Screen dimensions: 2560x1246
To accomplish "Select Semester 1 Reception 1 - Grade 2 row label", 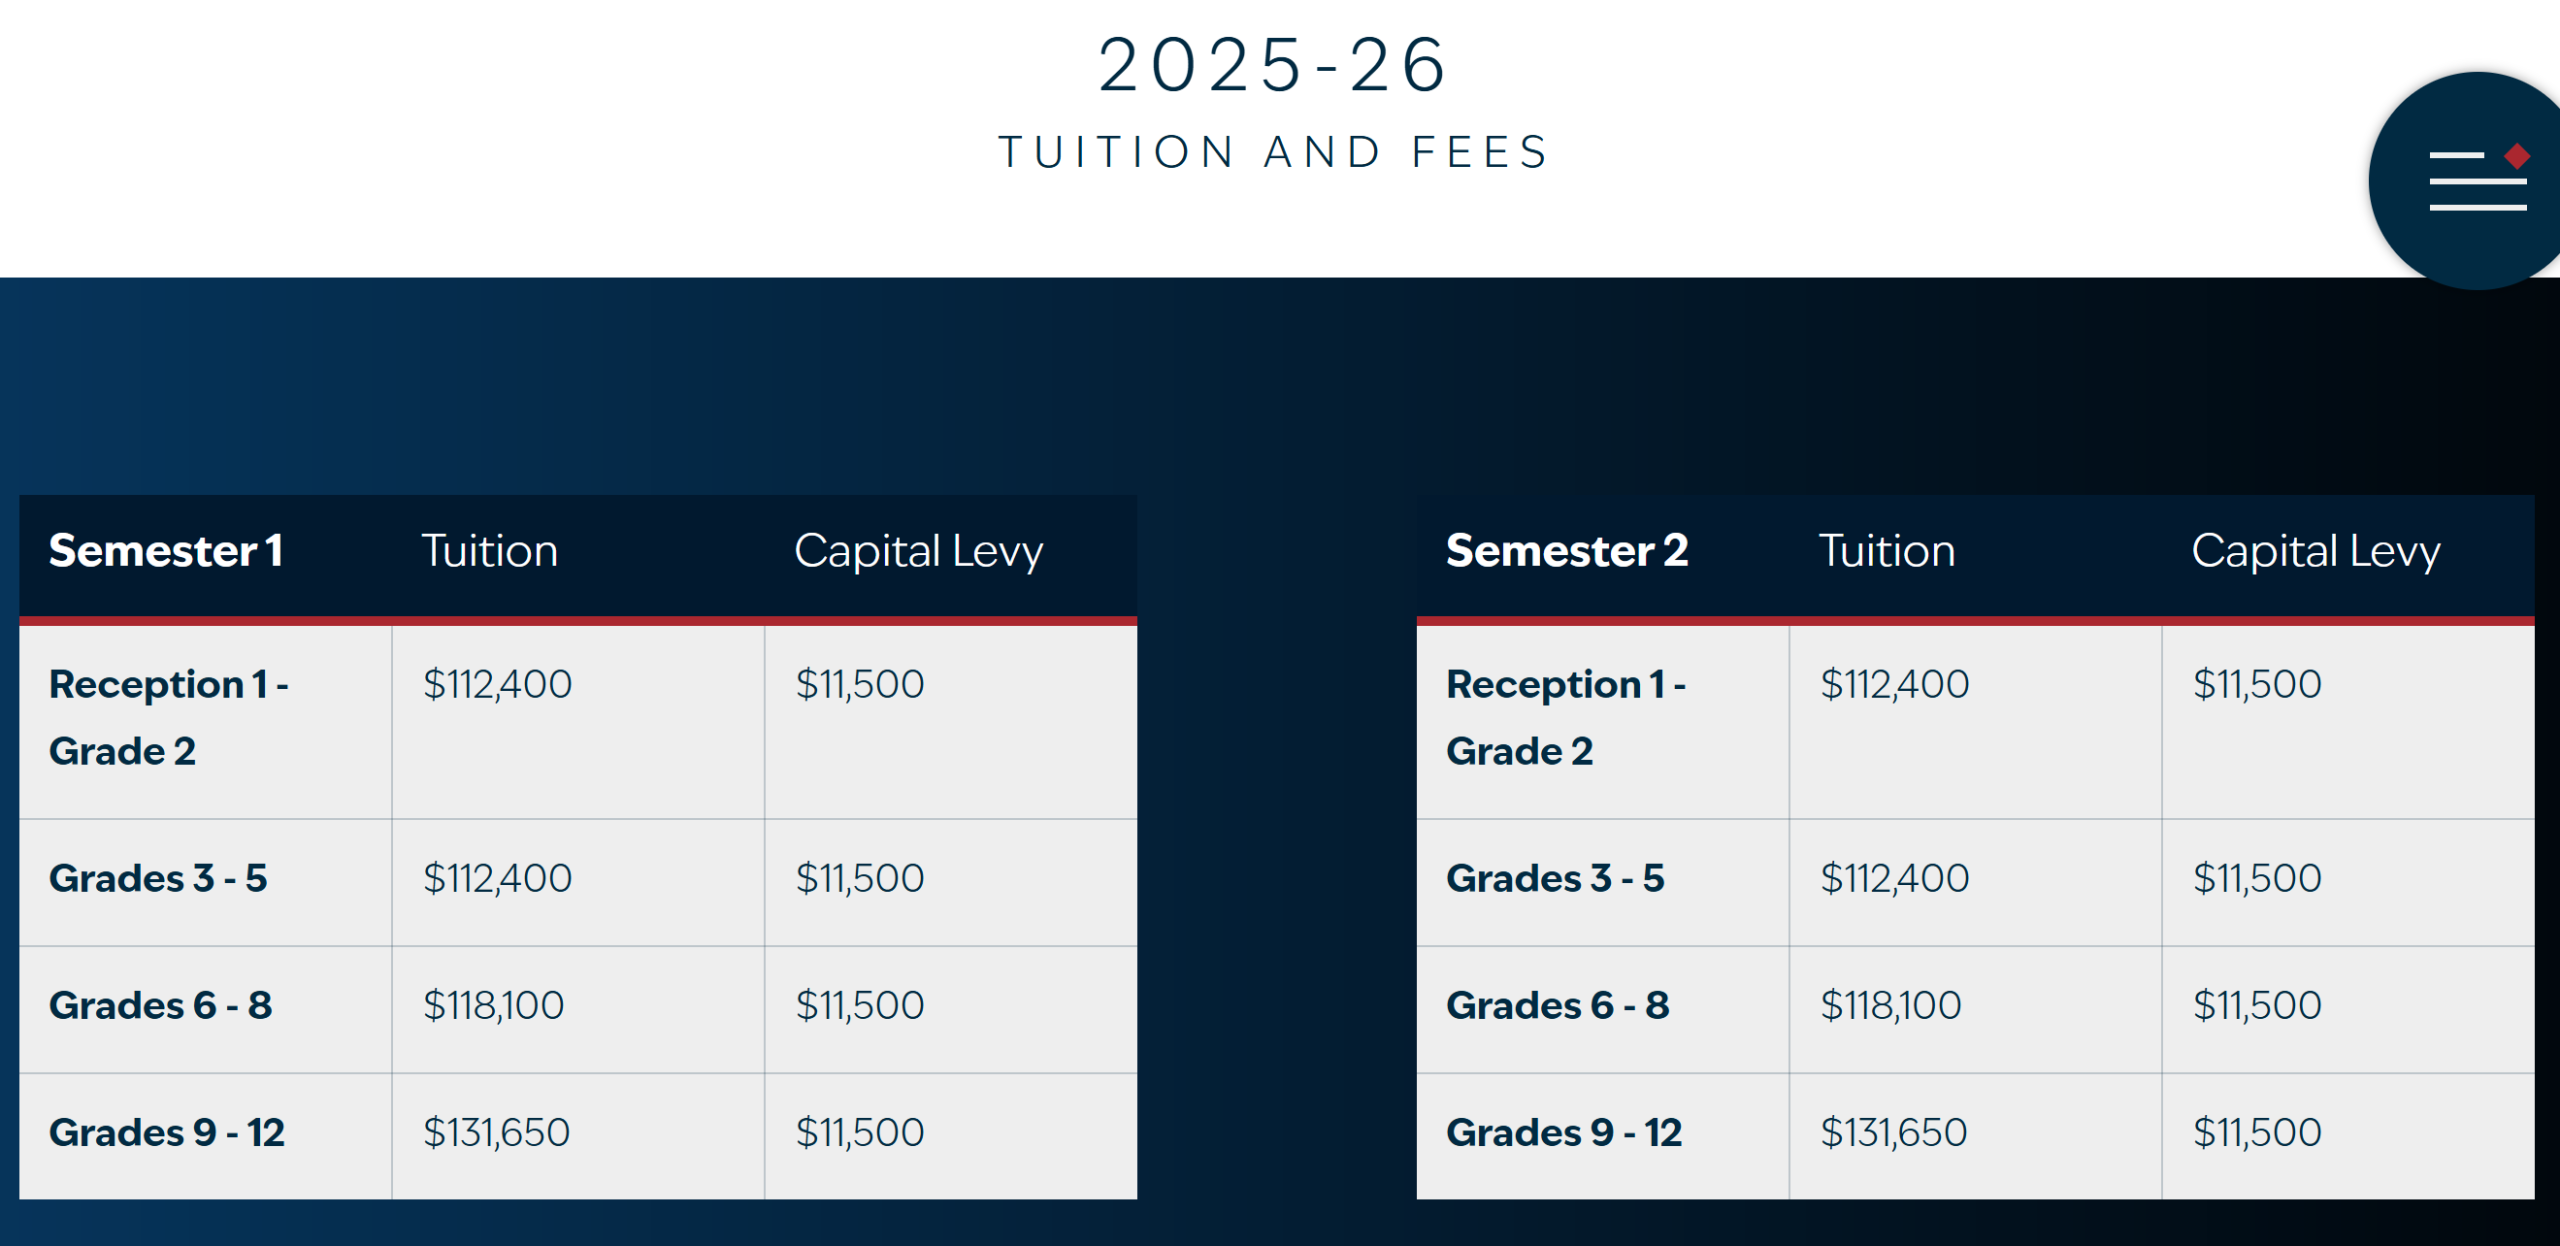I will pyautogui.click(x=168, y=717).
